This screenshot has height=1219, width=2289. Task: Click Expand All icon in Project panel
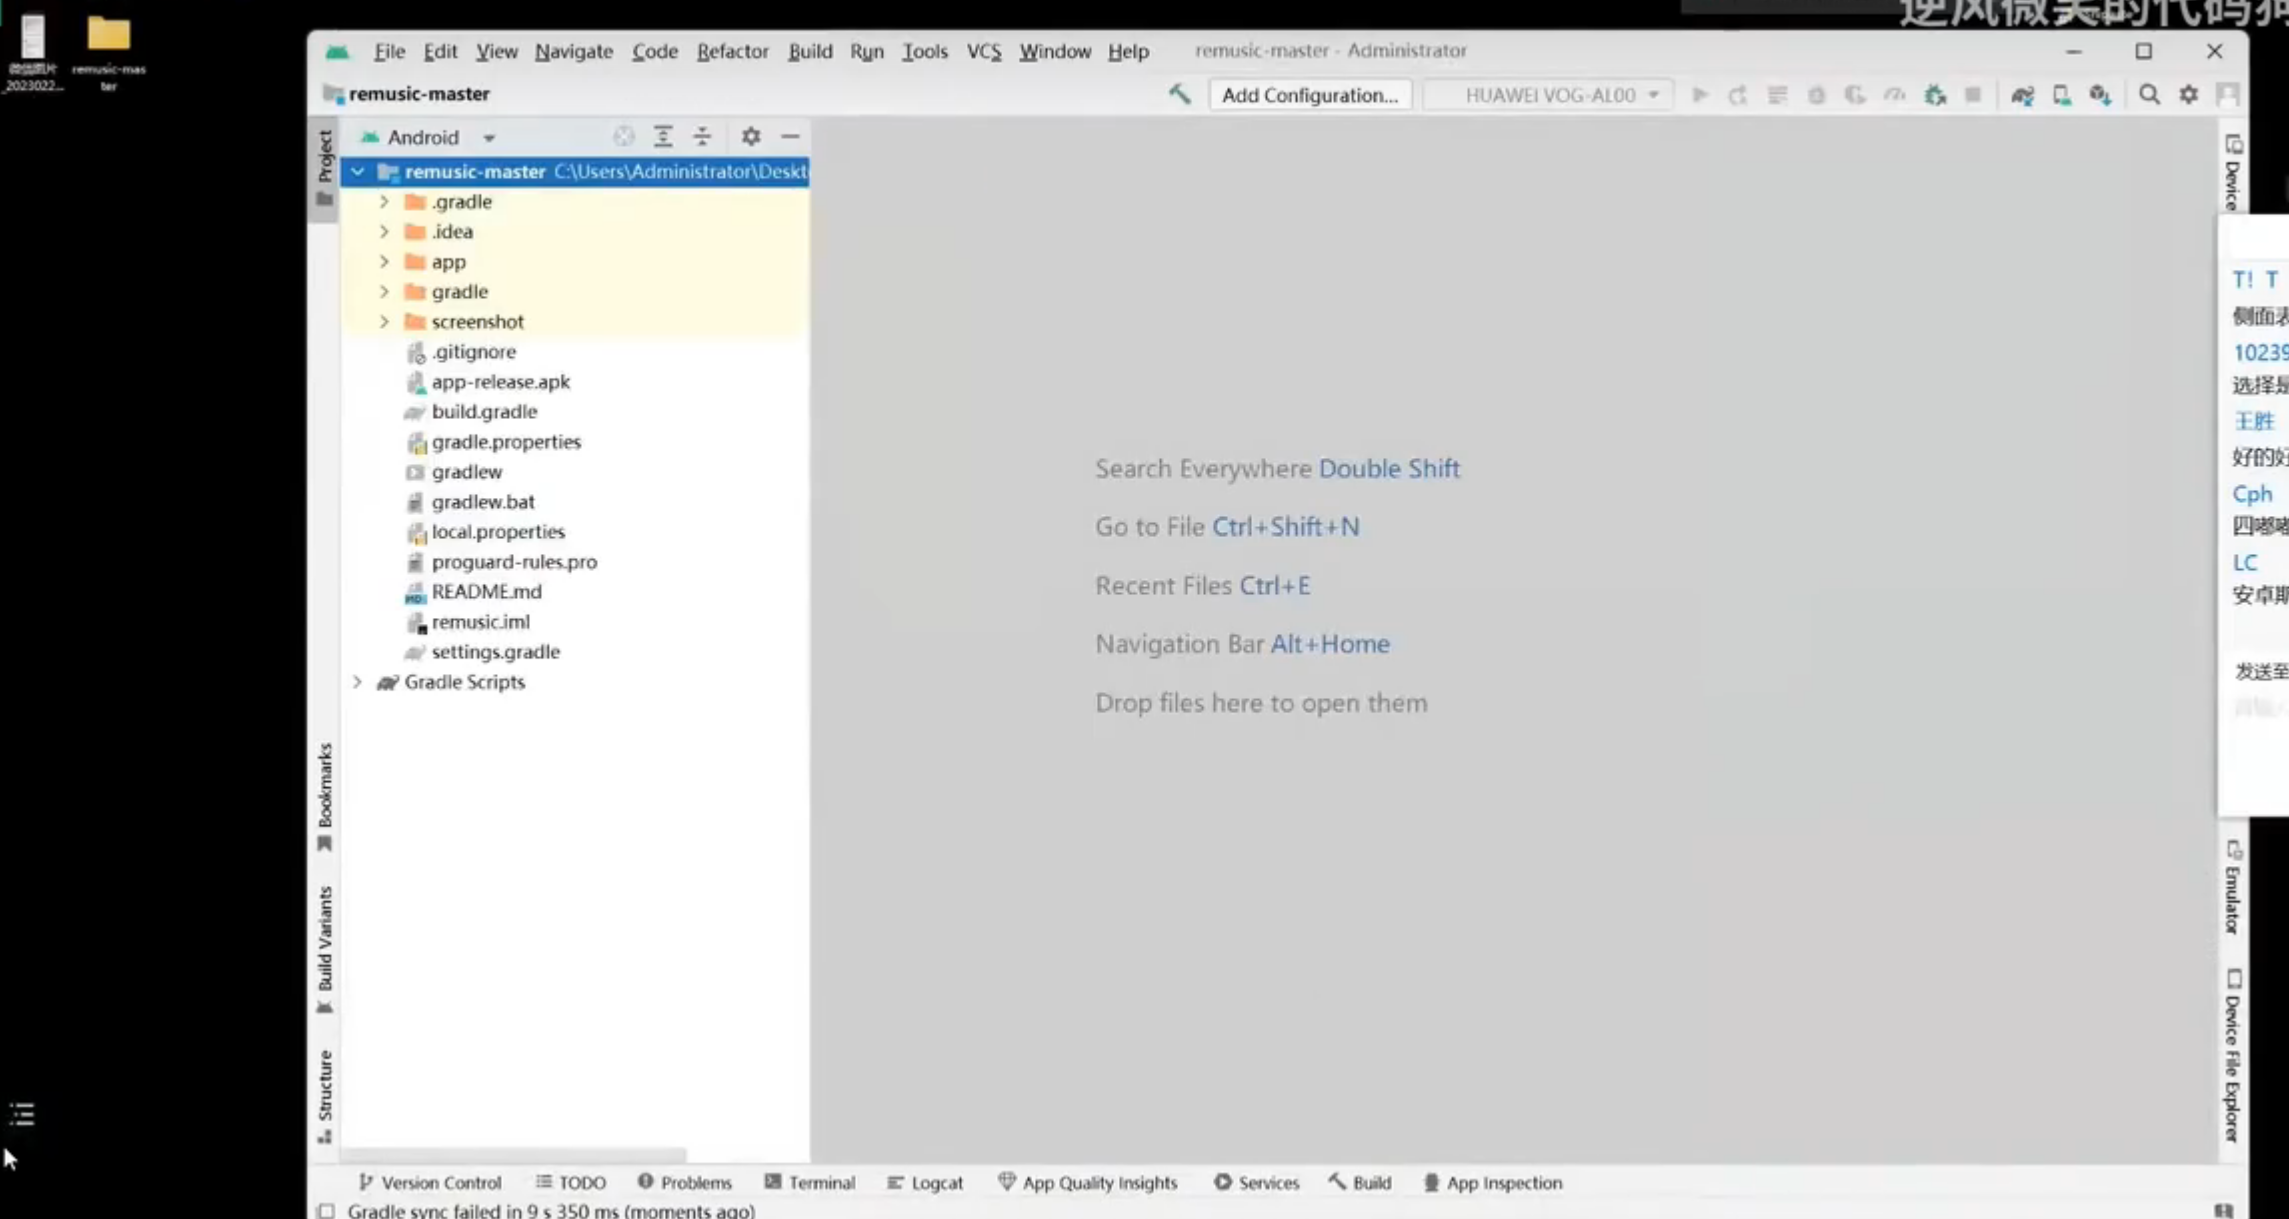663,137
